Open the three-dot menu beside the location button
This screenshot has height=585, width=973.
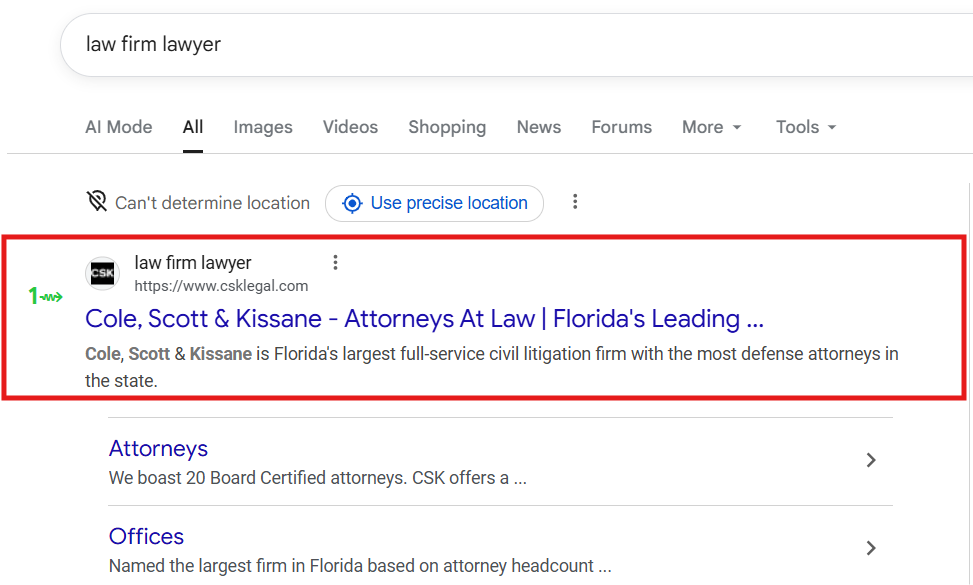575,202
